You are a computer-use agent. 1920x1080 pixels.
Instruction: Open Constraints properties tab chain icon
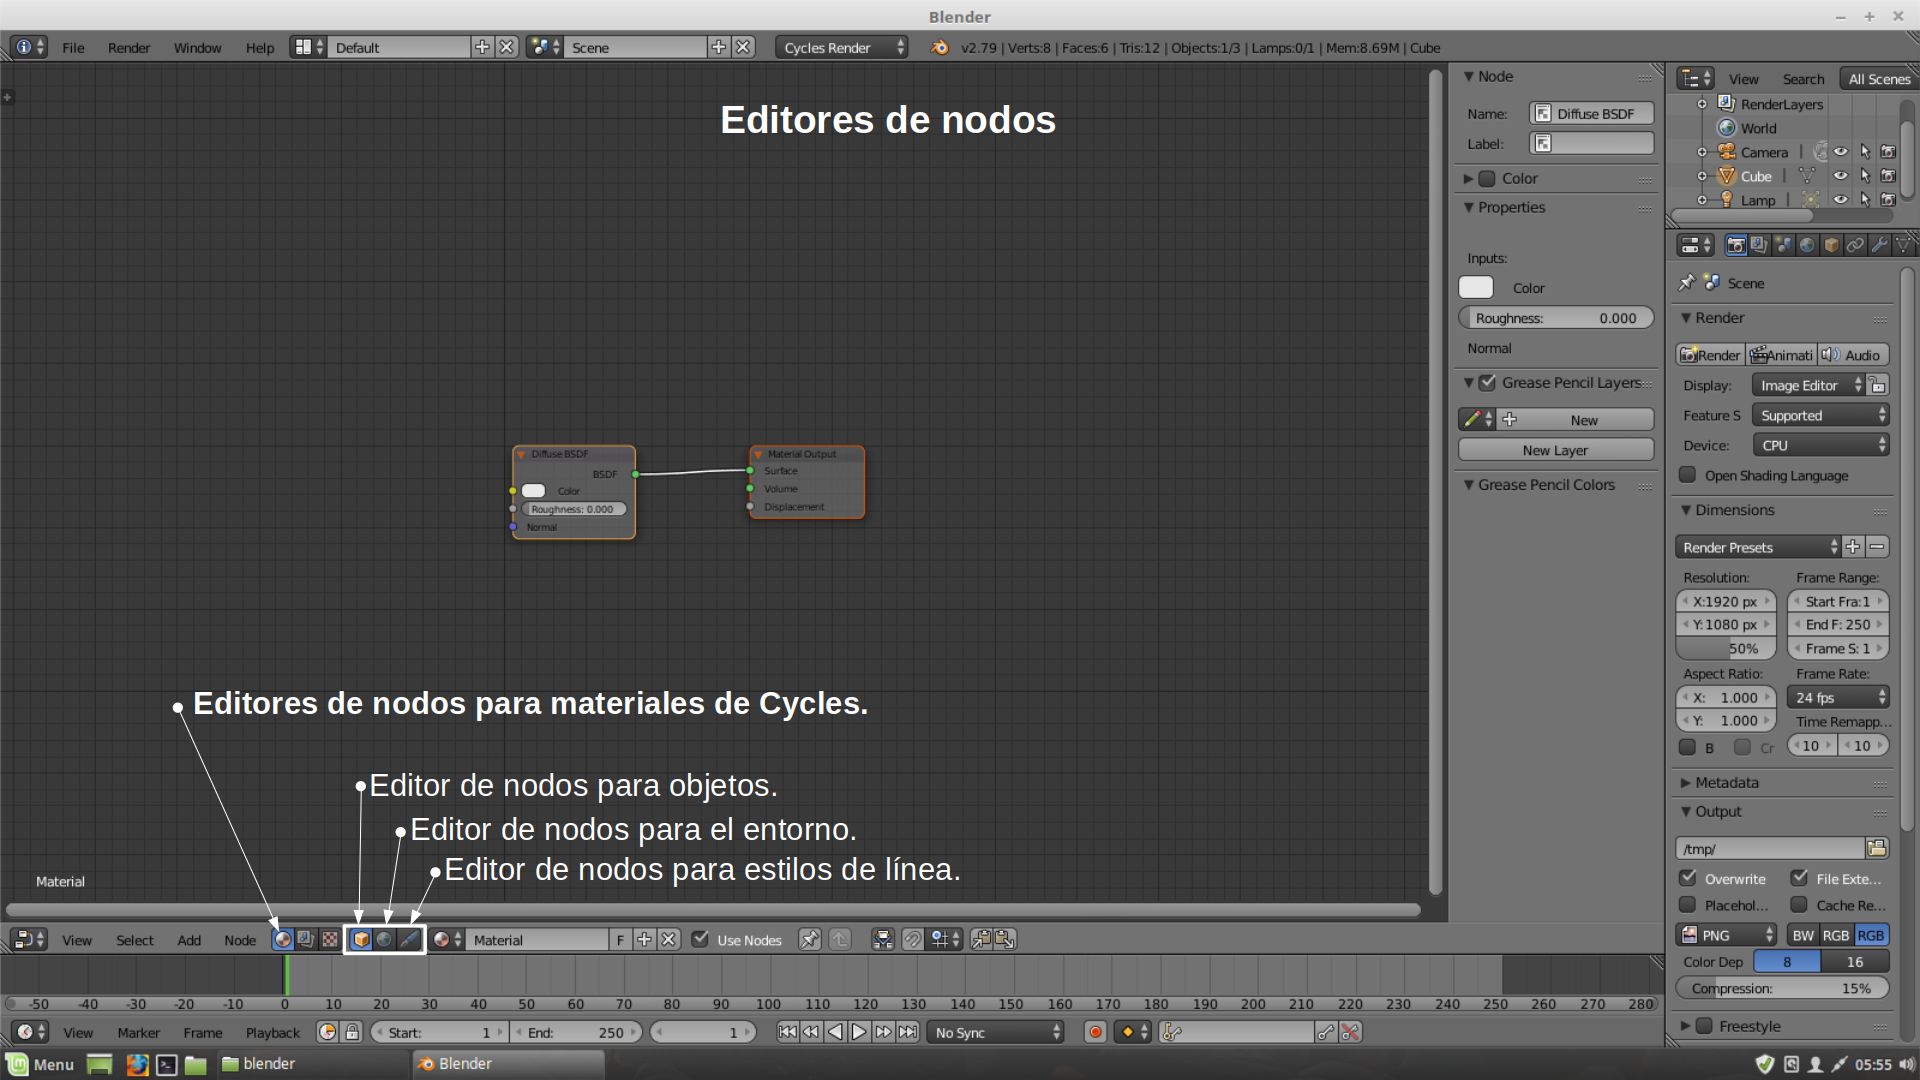(x=1855, y=245)
